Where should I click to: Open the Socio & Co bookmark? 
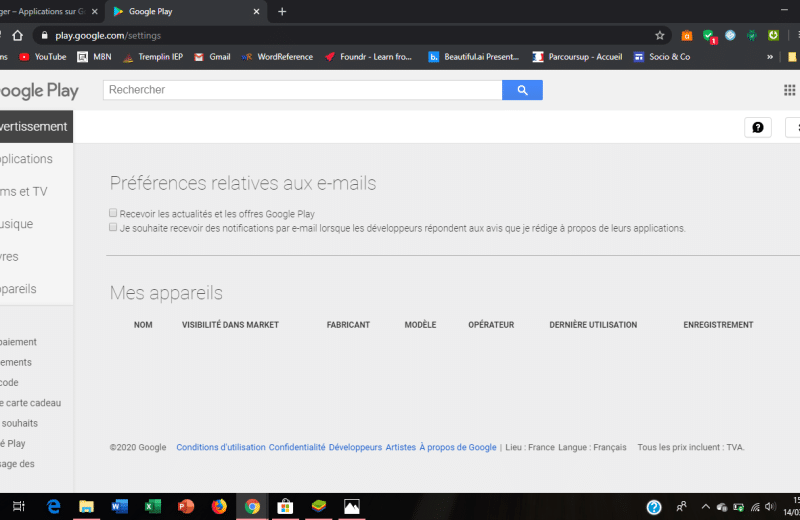pos(662,57)
